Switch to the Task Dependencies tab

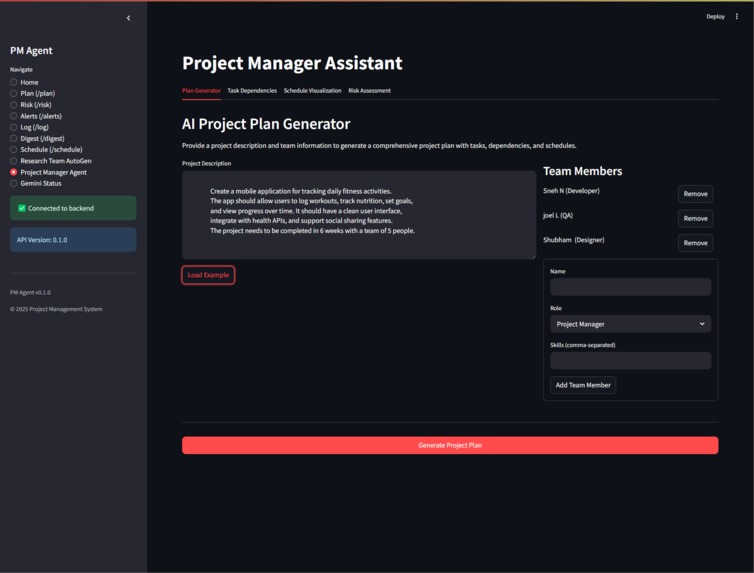252,90
